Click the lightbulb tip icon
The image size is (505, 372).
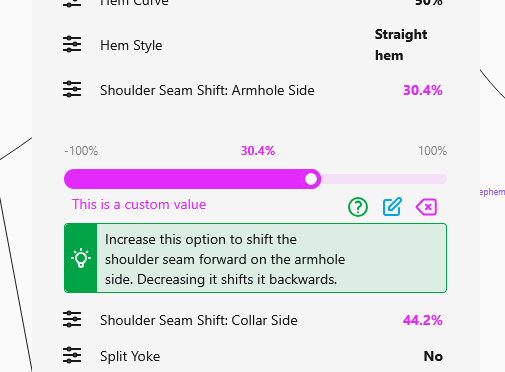pyautogui.click(x=81, y=258)
